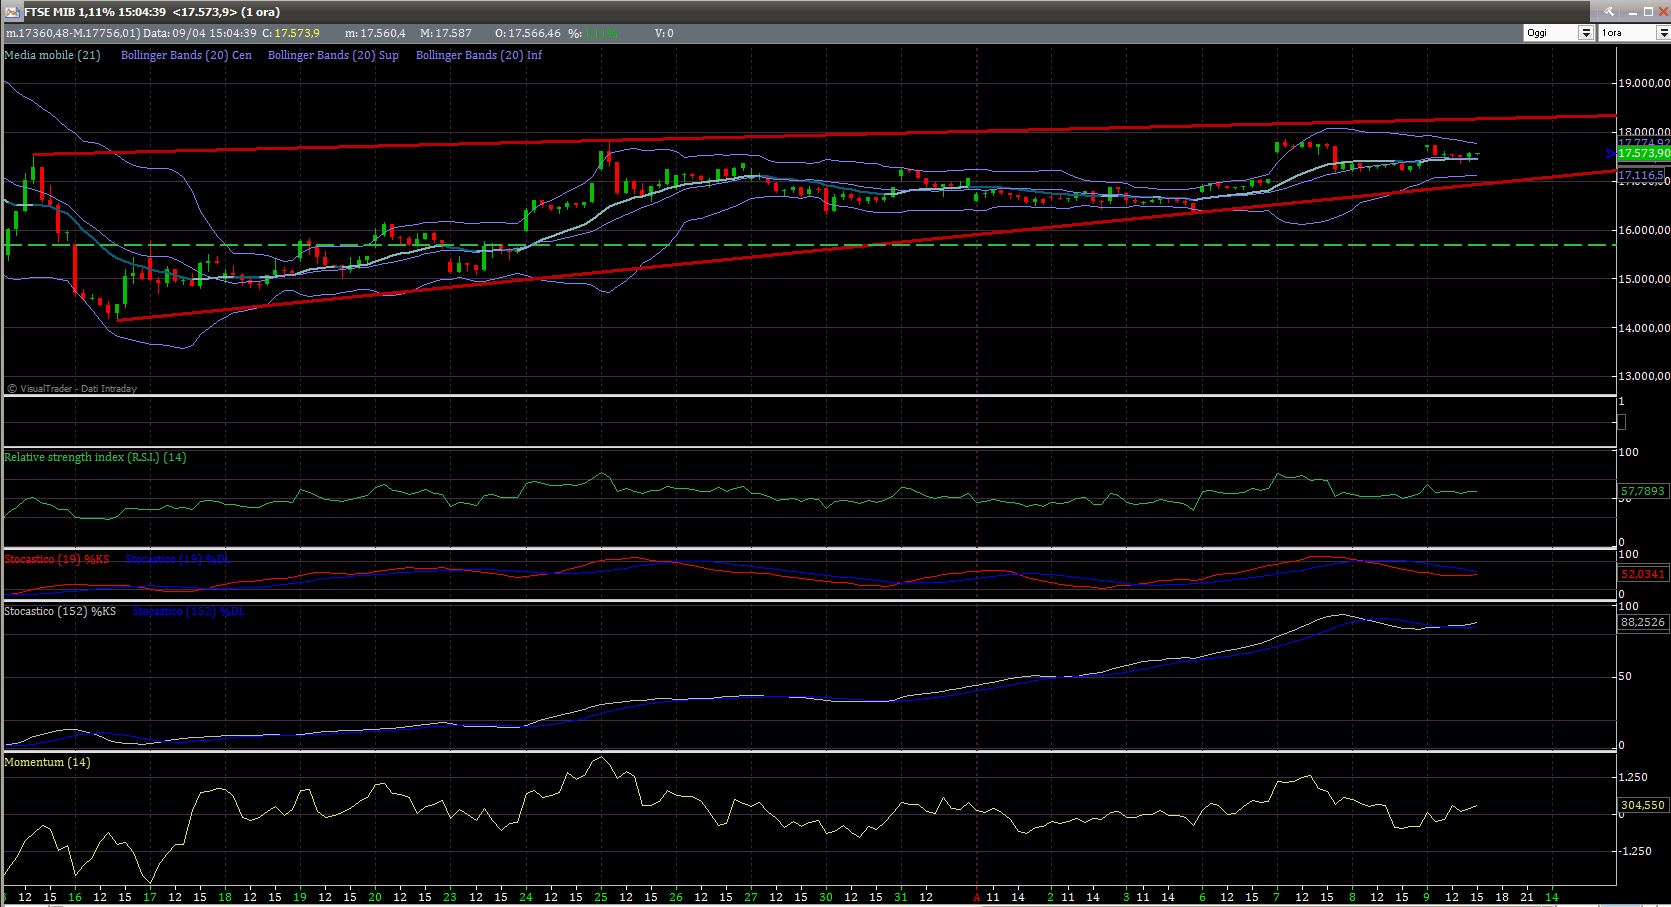Click the 'Relative strength index (R.S.I.) (14)' label
Screen dimensions: 1671x907
coord(95,457)
